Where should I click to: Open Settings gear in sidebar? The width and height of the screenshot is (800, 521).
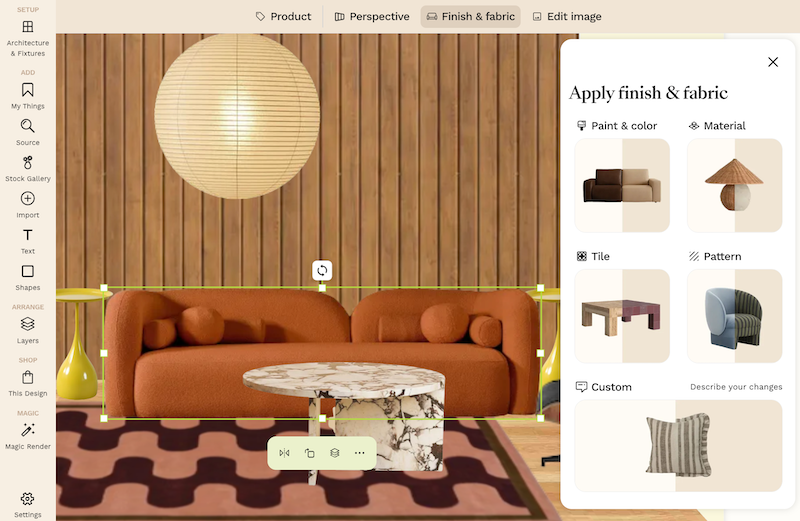click(28, 504)
